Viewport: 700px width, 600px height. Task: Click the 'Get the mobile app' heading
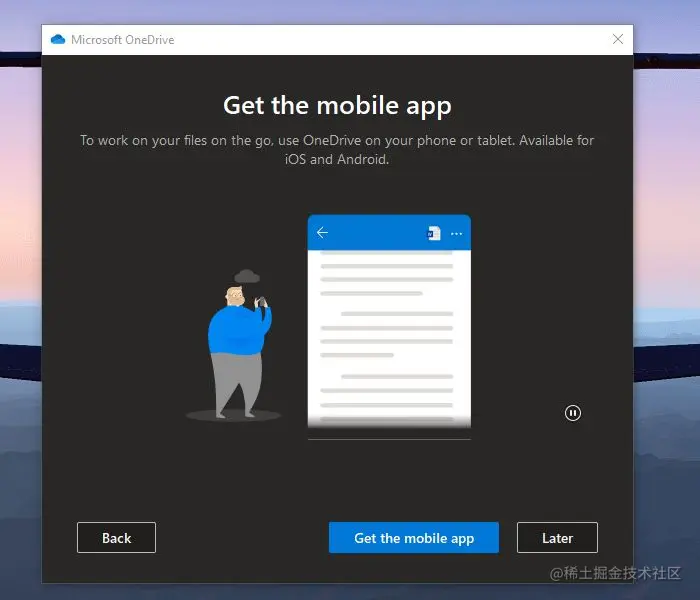point(337,106)
